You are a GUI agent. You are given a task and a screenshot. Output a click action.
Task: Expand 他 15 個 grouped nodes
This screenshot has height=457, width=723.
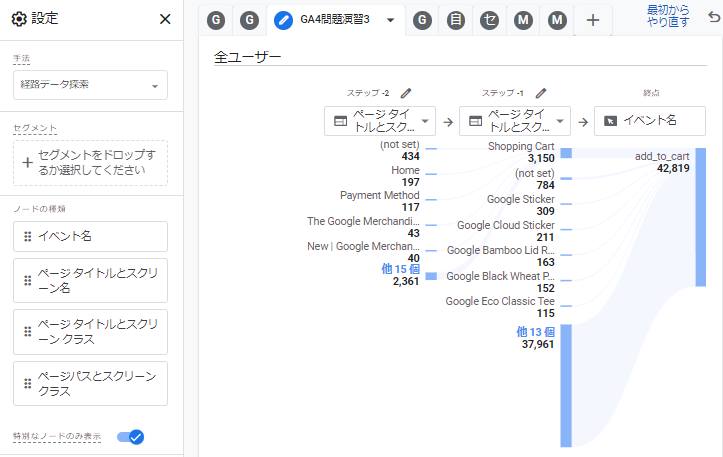400,269
